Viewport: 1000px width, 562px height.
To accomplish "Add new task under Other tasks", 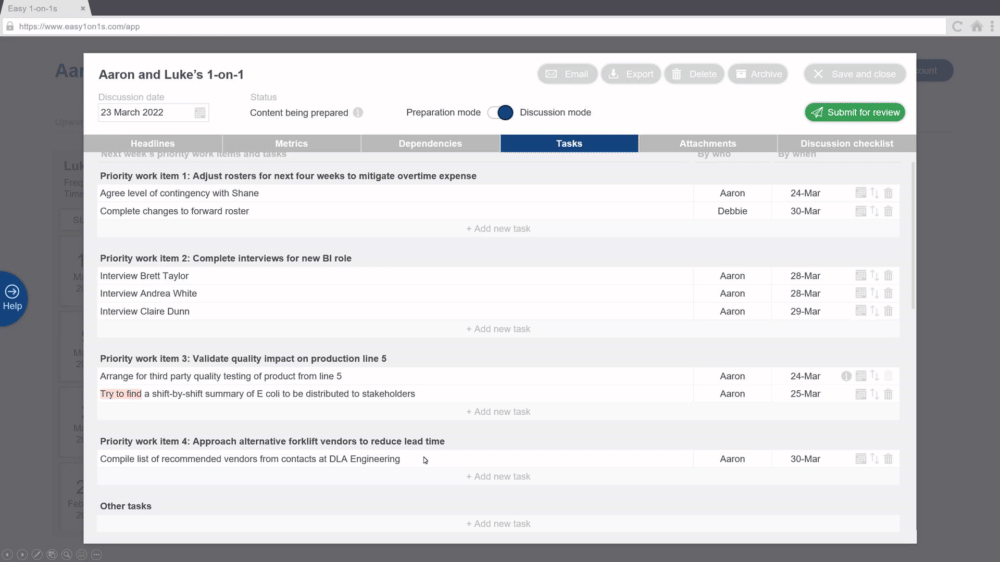I will point(498,524).
